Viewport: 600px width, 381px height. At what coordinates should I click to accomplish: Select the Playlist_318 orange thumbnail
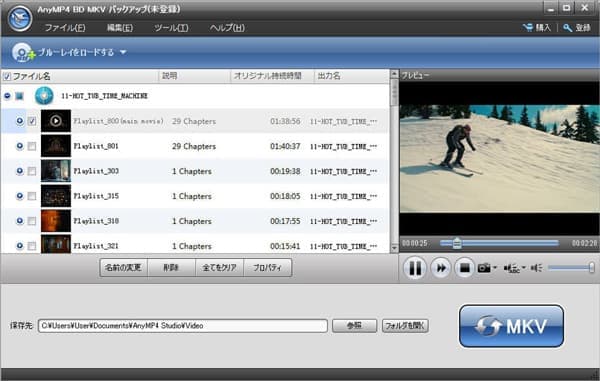[x=56, y=221]
